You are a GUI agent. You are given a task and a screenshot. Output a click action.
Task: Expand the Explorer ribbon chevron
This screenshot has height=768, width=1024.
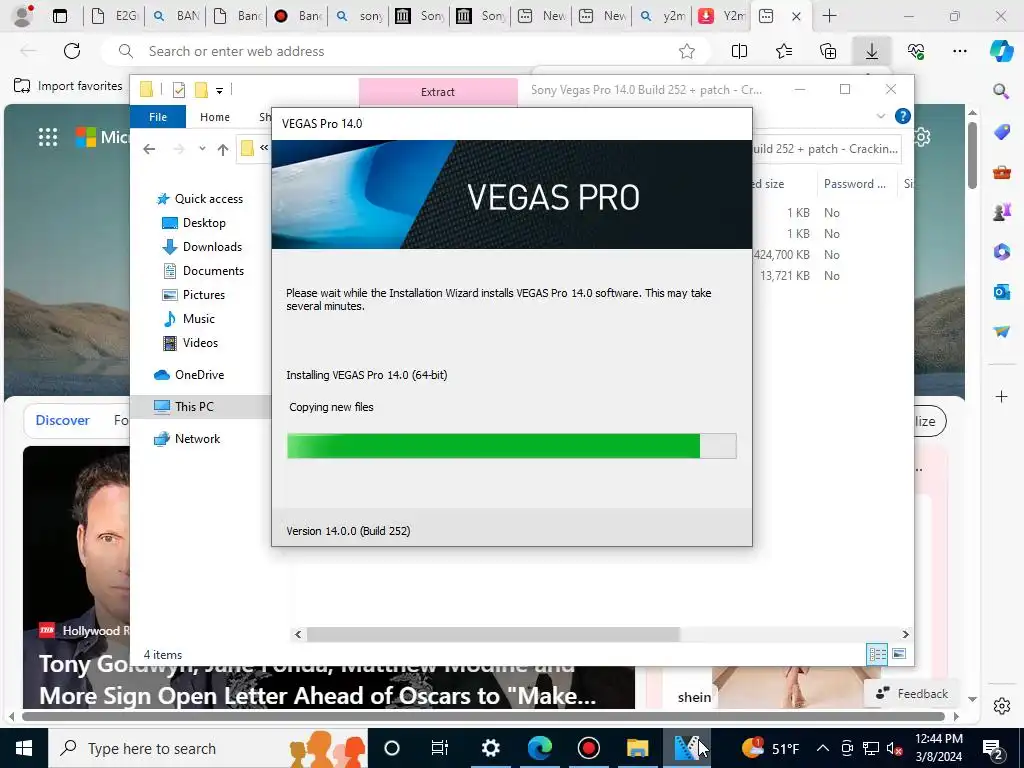[880, 116]
